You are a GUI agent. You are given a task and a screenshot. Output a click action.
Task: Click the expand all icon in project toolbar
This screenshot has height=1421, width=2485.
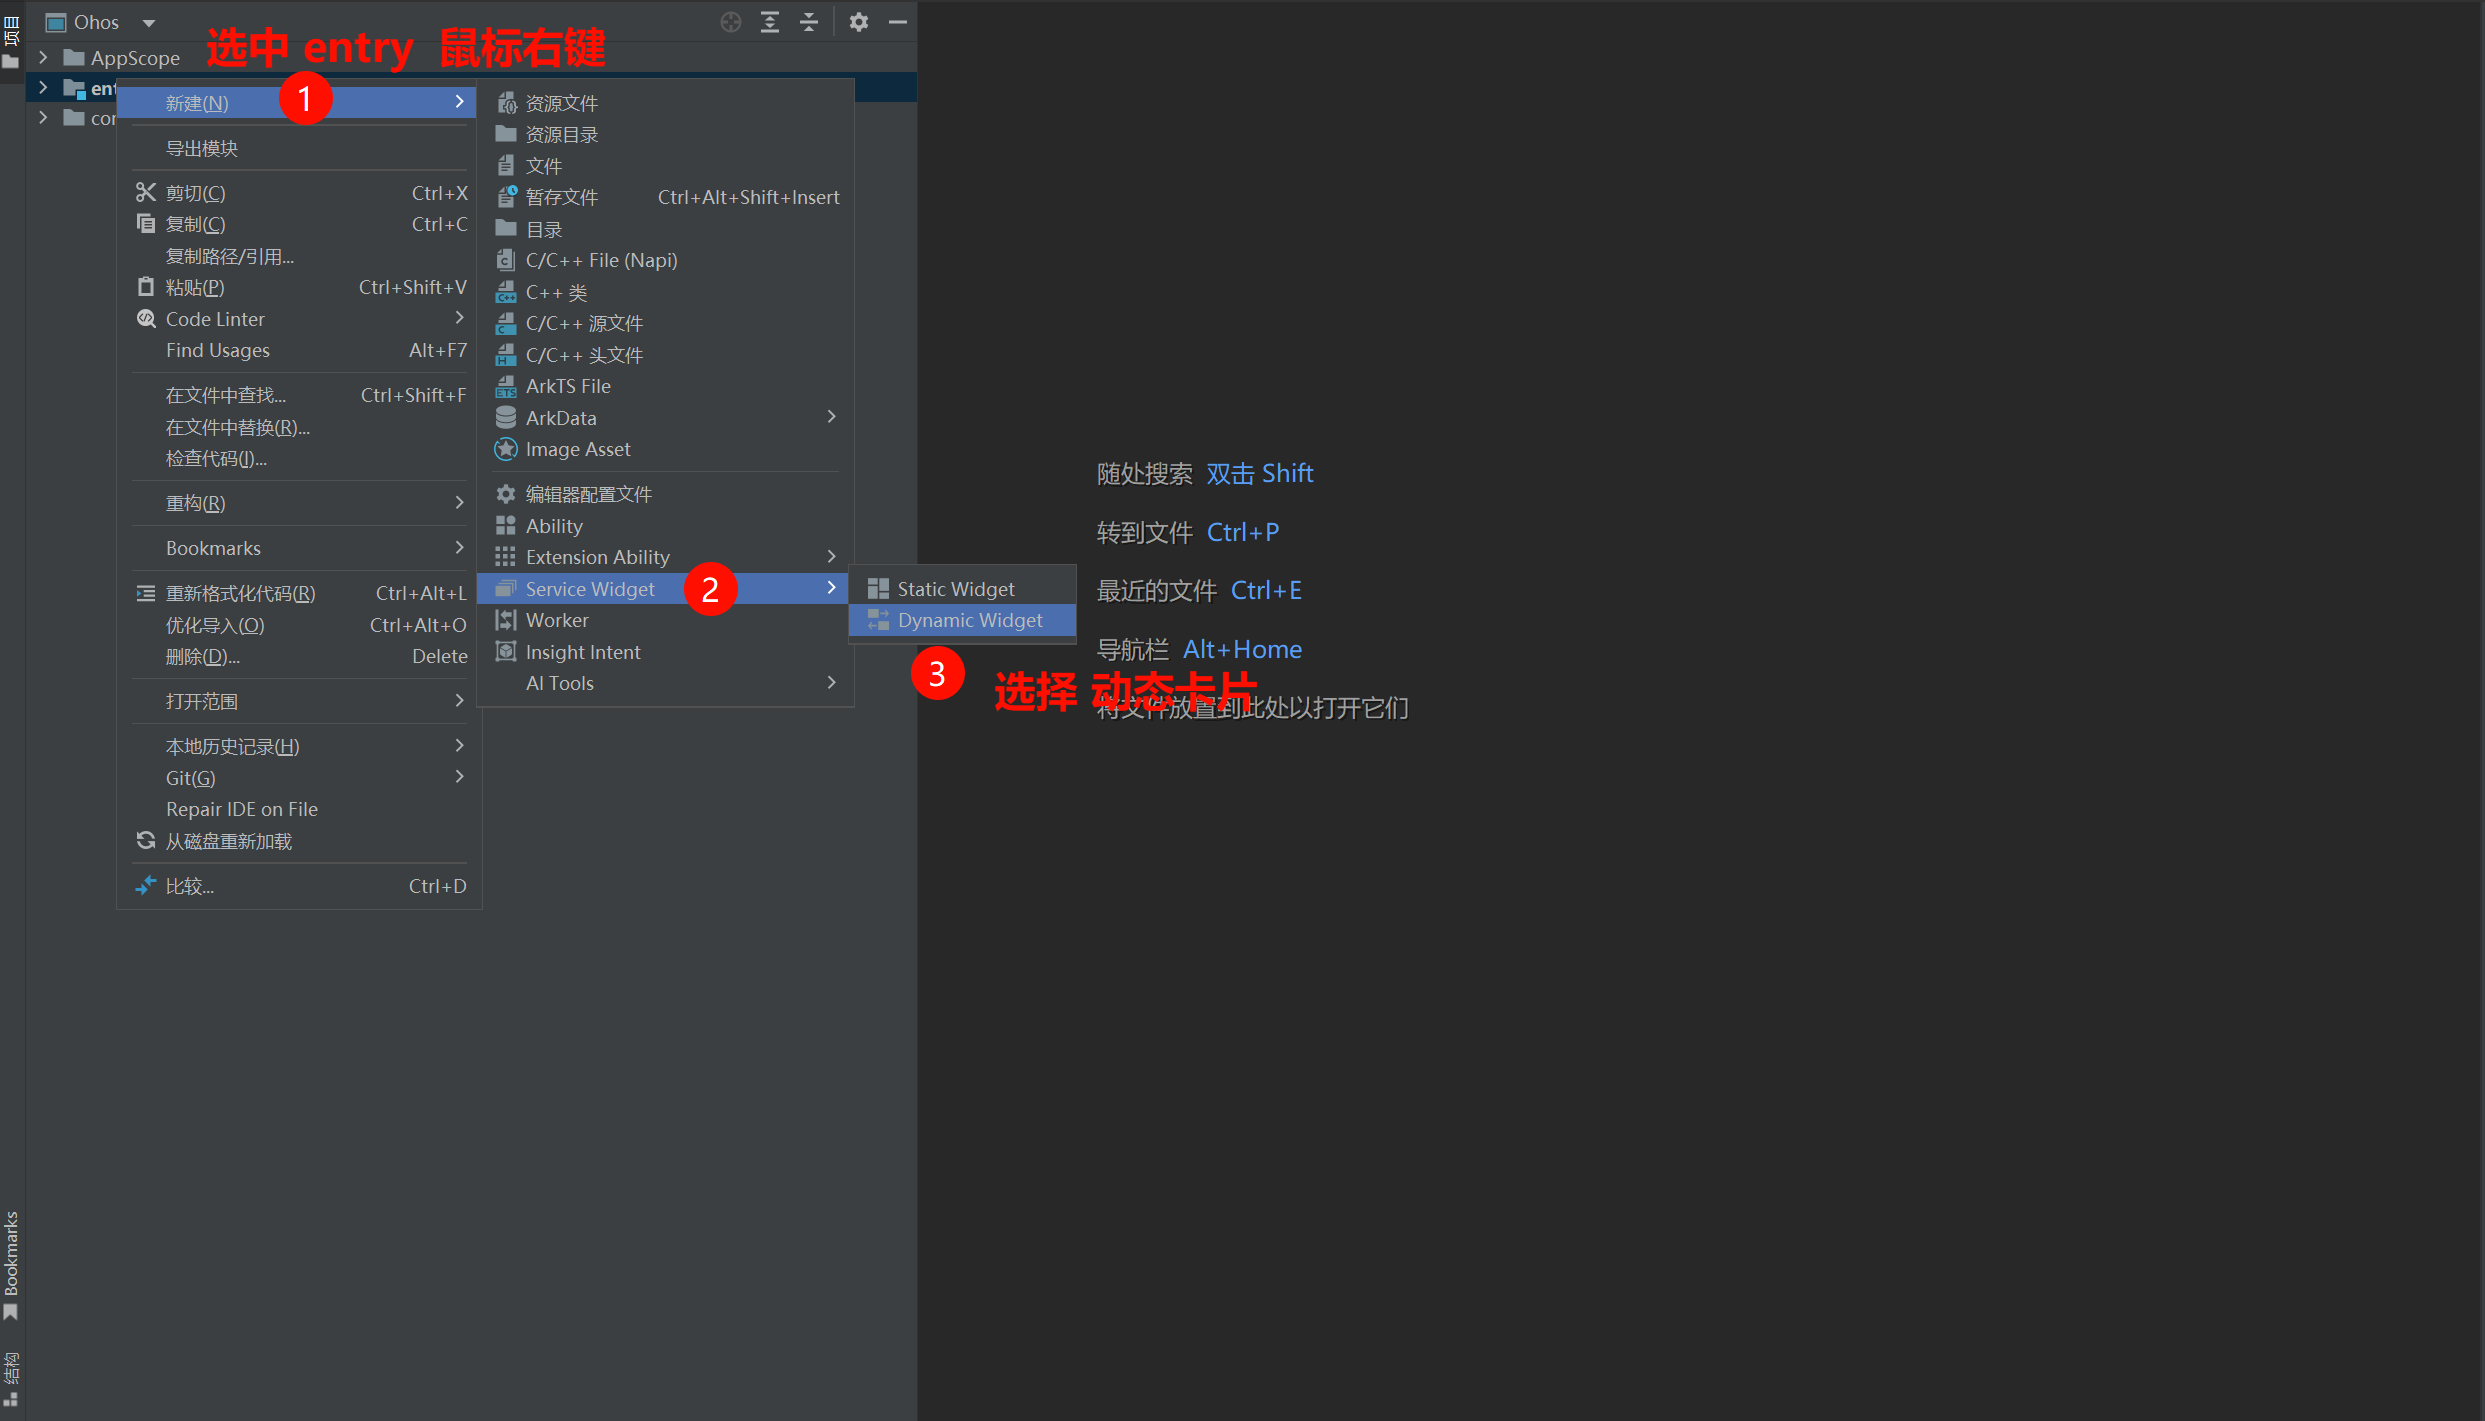pos(770,22)
